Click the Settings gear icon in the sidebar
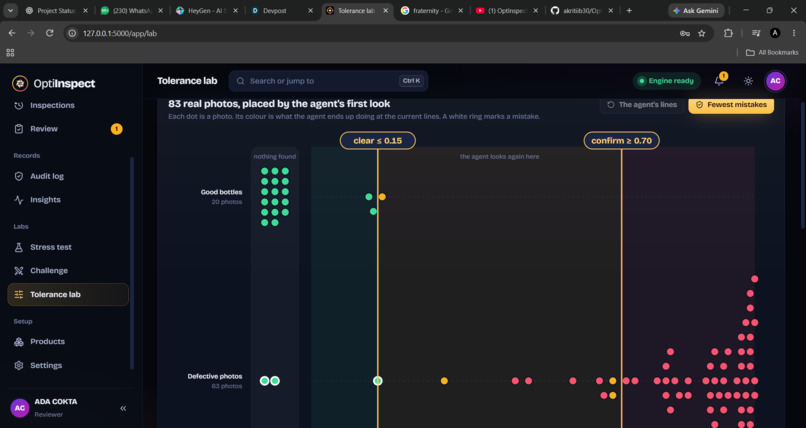 [19, 365]
